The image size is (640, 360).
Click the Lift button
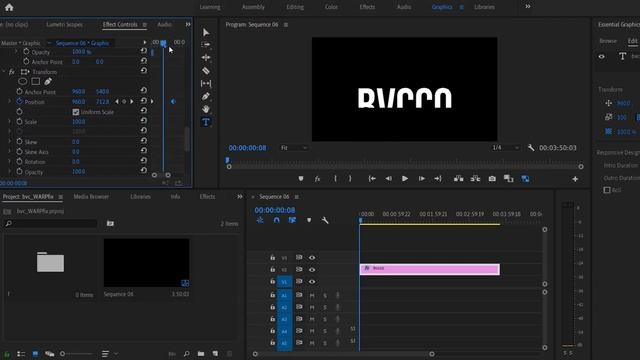(458, 179)
